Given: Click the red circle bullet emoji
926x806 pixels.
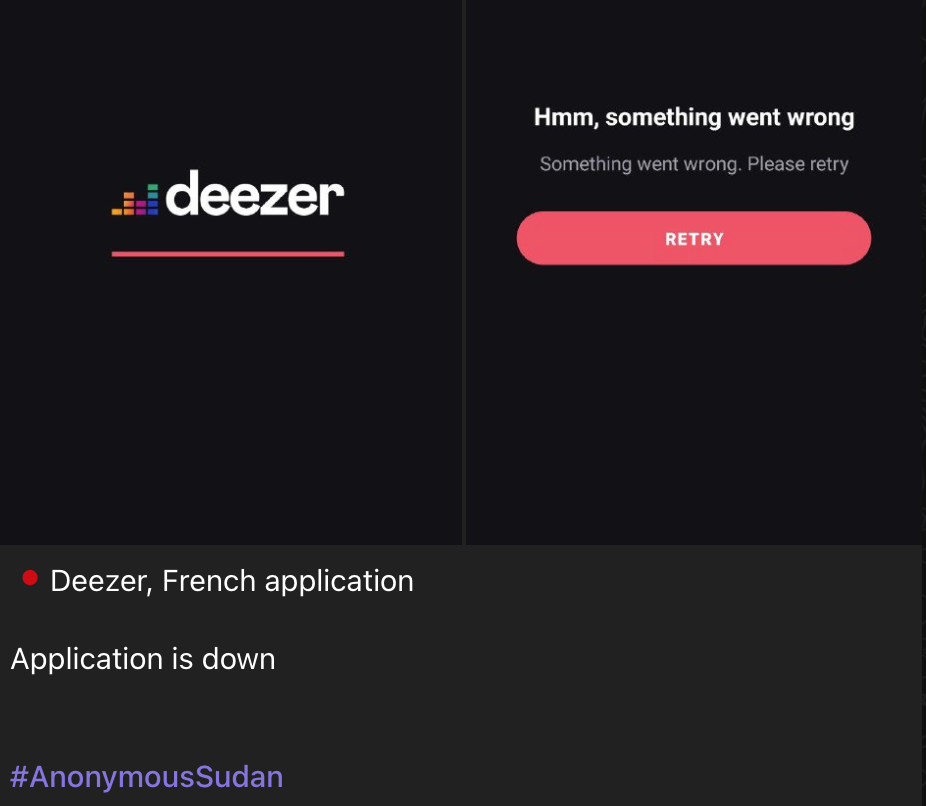Looking at the screenshot, I should [30, 578].
